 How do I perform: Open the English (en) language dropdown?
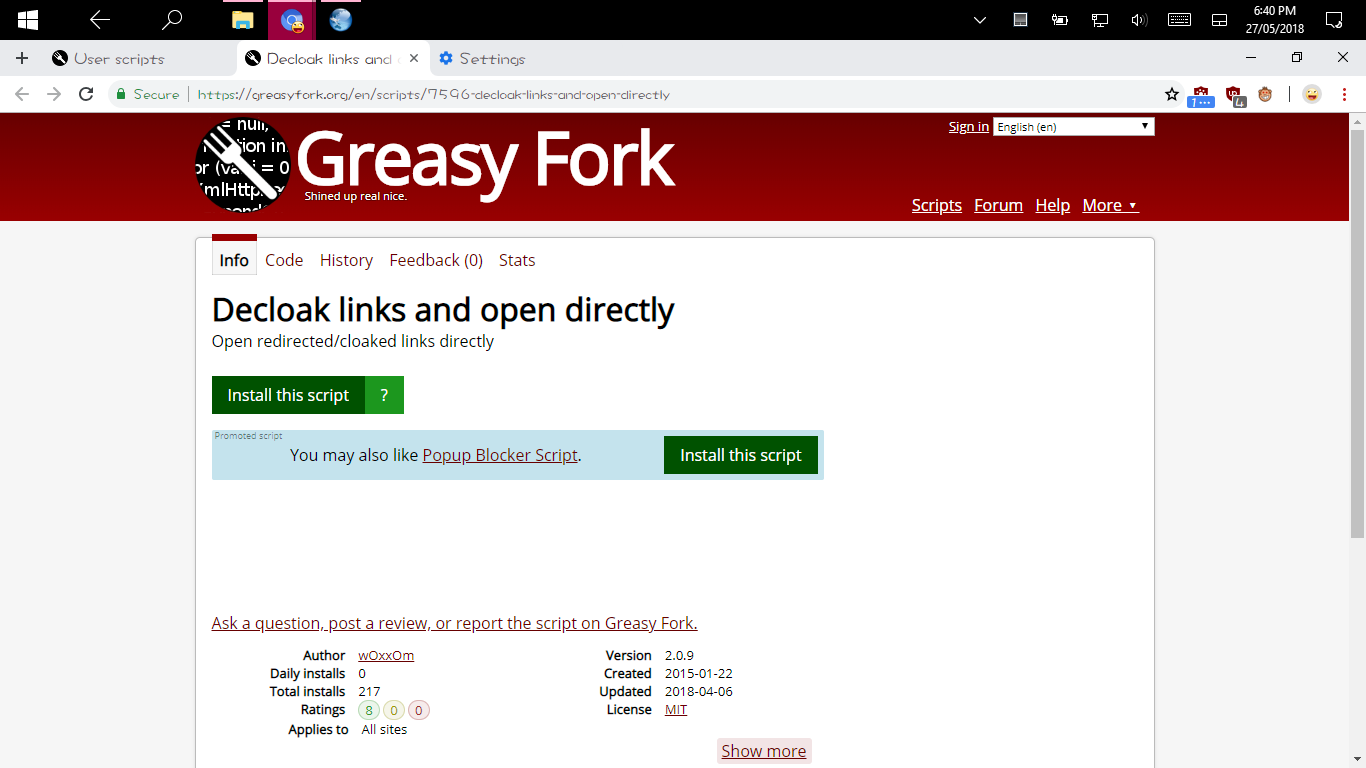click(x=1073, y=126)
